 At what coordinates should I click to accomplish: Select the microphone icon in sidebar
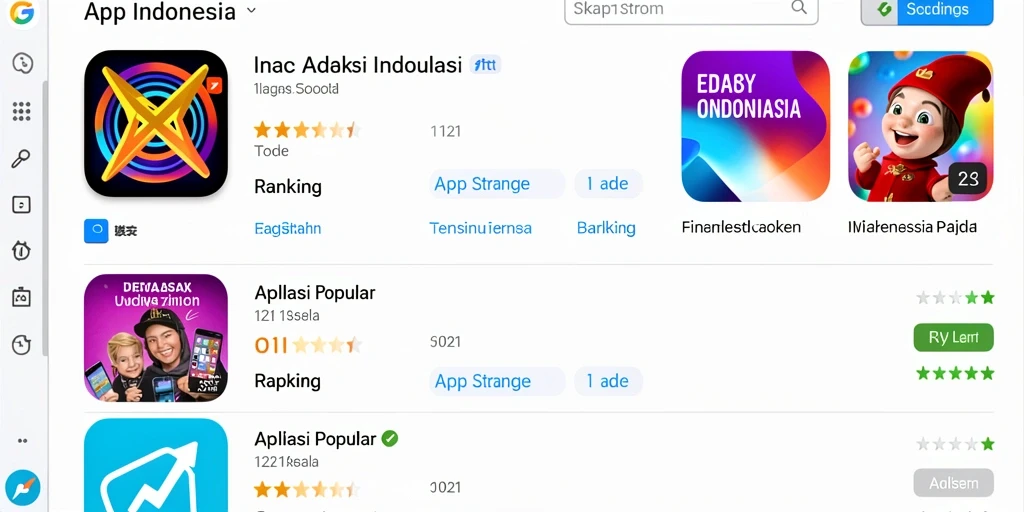pyautogui.click(x=21, y=159)
